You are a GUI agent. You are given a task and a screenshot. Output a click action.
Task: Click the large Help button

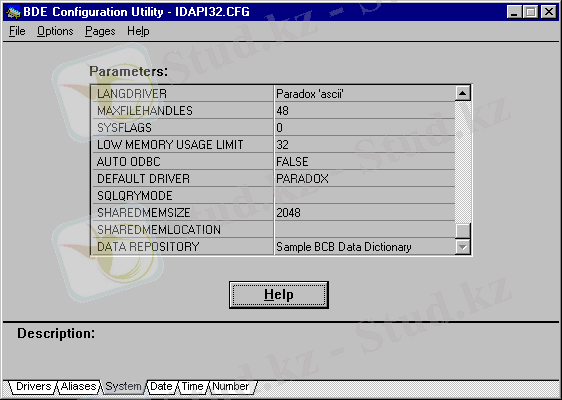pos(279,295)
